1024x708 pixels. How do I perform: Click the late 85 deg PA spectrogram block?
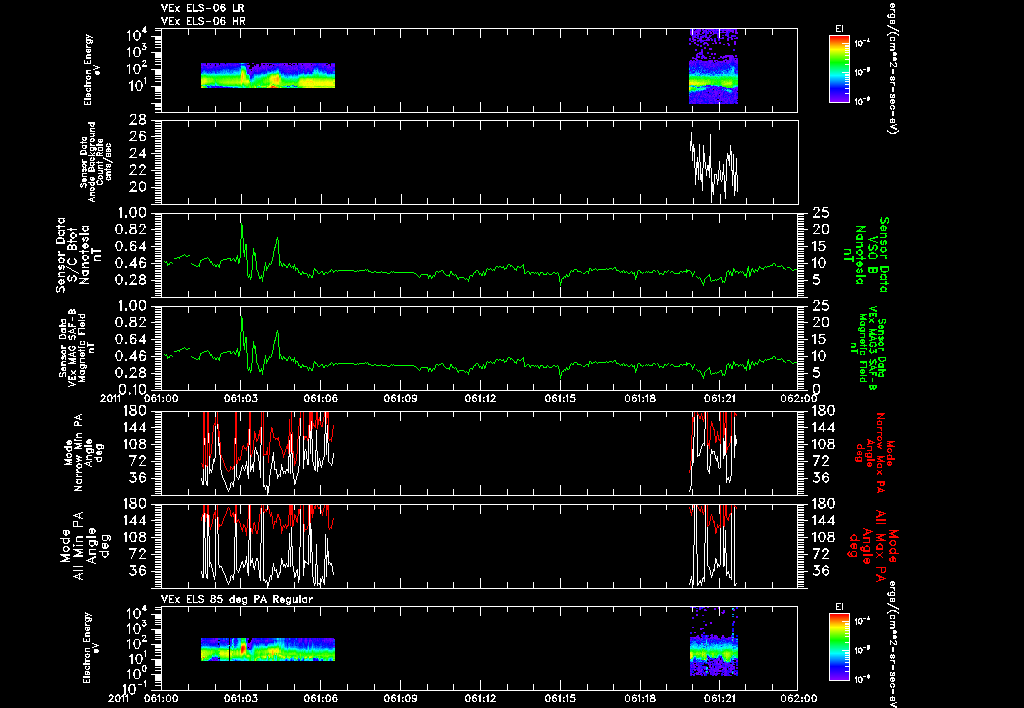click(713, 642)
